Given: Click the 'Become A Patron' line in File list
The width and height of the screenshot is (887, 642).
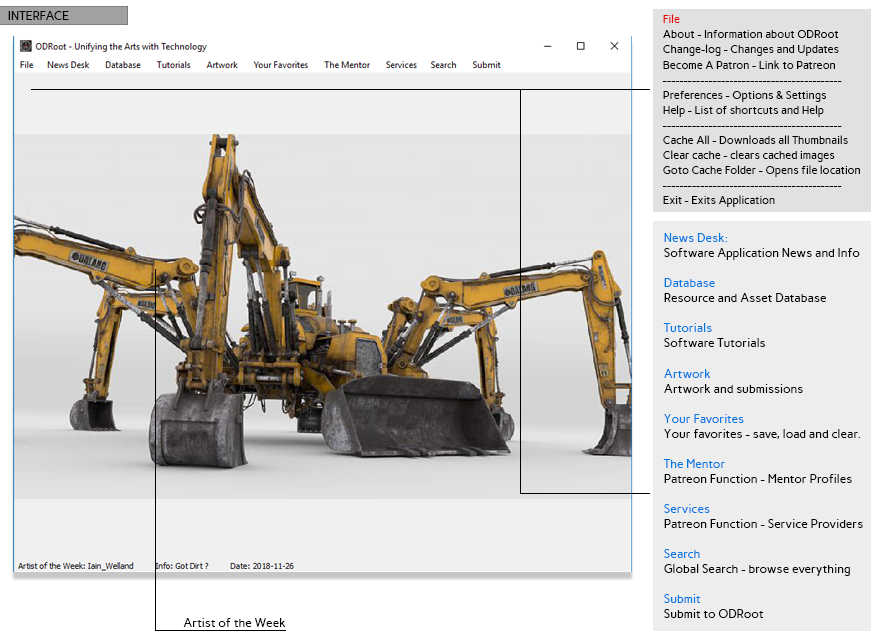Looking at the screenshot, I should click(x=748, y=65).
